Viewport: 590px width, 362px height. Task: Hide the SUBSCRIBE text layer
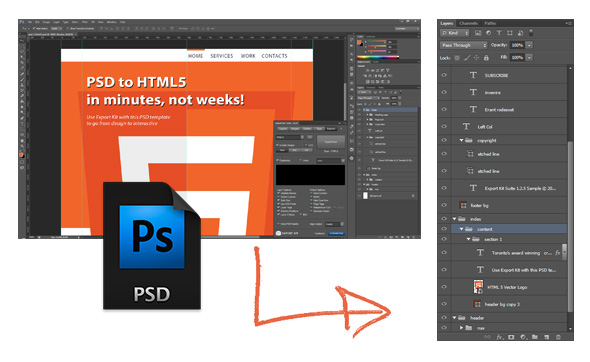point(444,75)
